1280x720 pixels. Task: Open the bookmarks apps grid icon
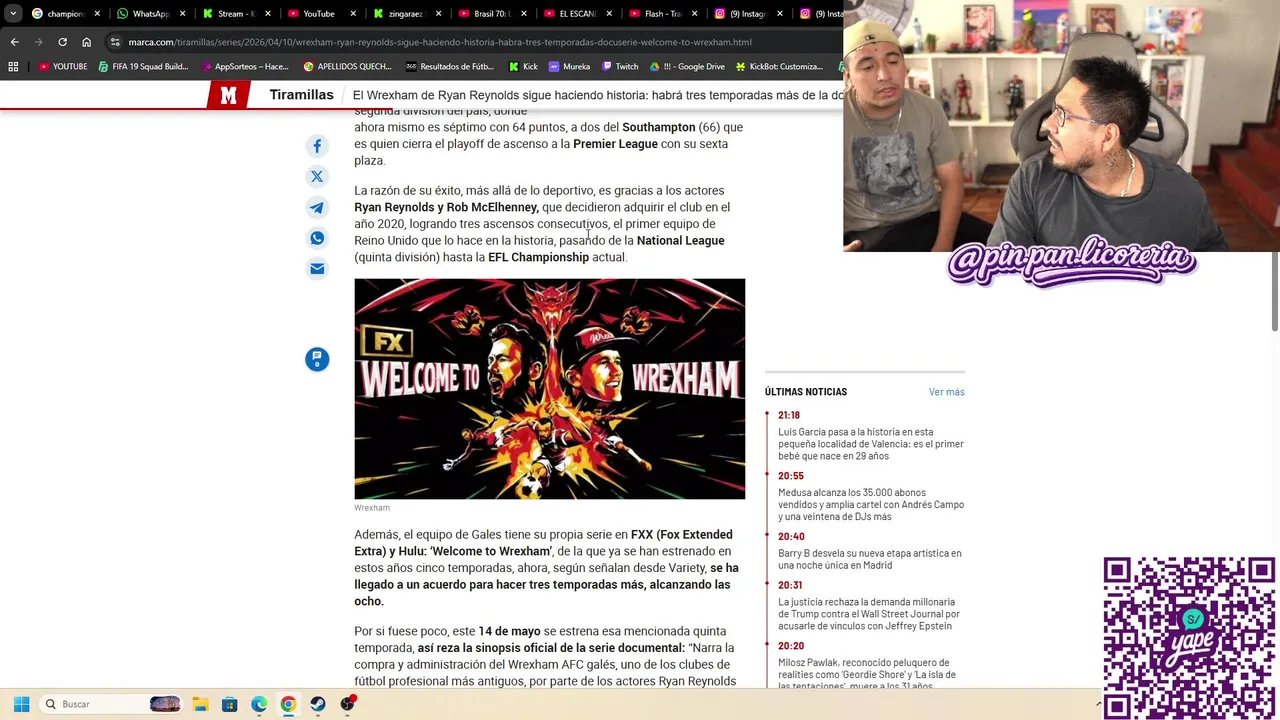click(x=13, y=67)
